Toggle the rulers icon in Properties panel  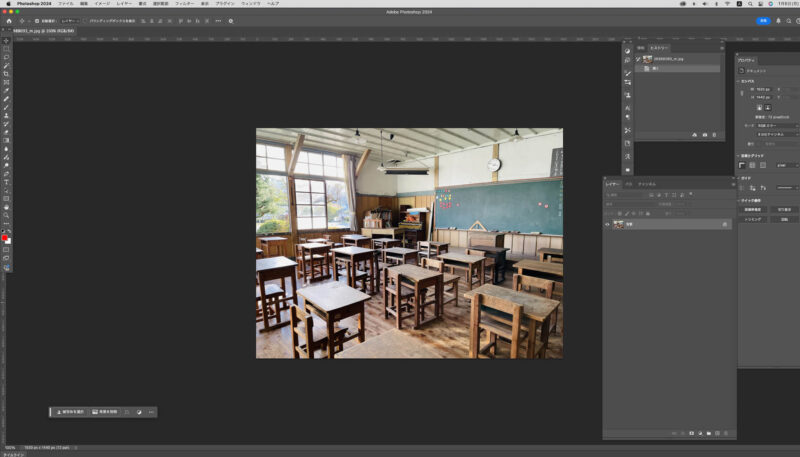click(742, 165)
